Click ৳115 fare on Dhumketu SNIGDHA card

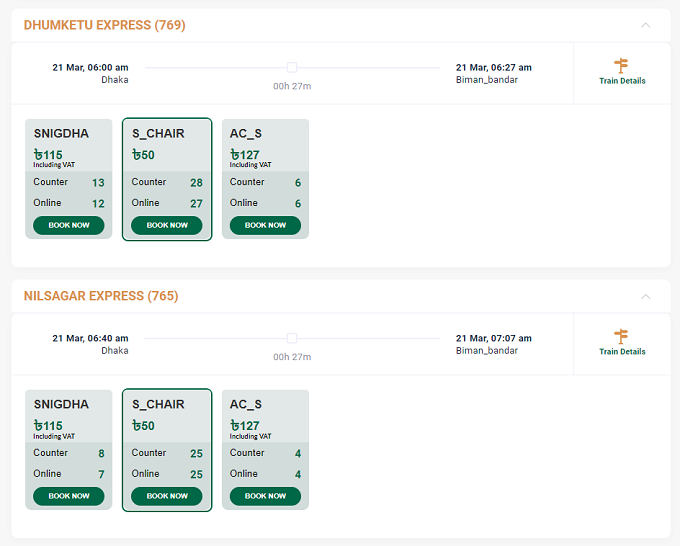point(48,155)
